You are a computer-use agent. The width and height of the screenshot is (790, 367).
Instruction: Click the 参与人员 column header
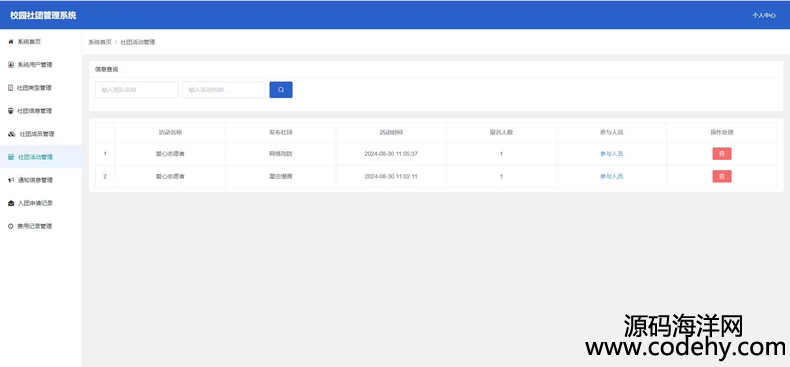coord(611,133)
